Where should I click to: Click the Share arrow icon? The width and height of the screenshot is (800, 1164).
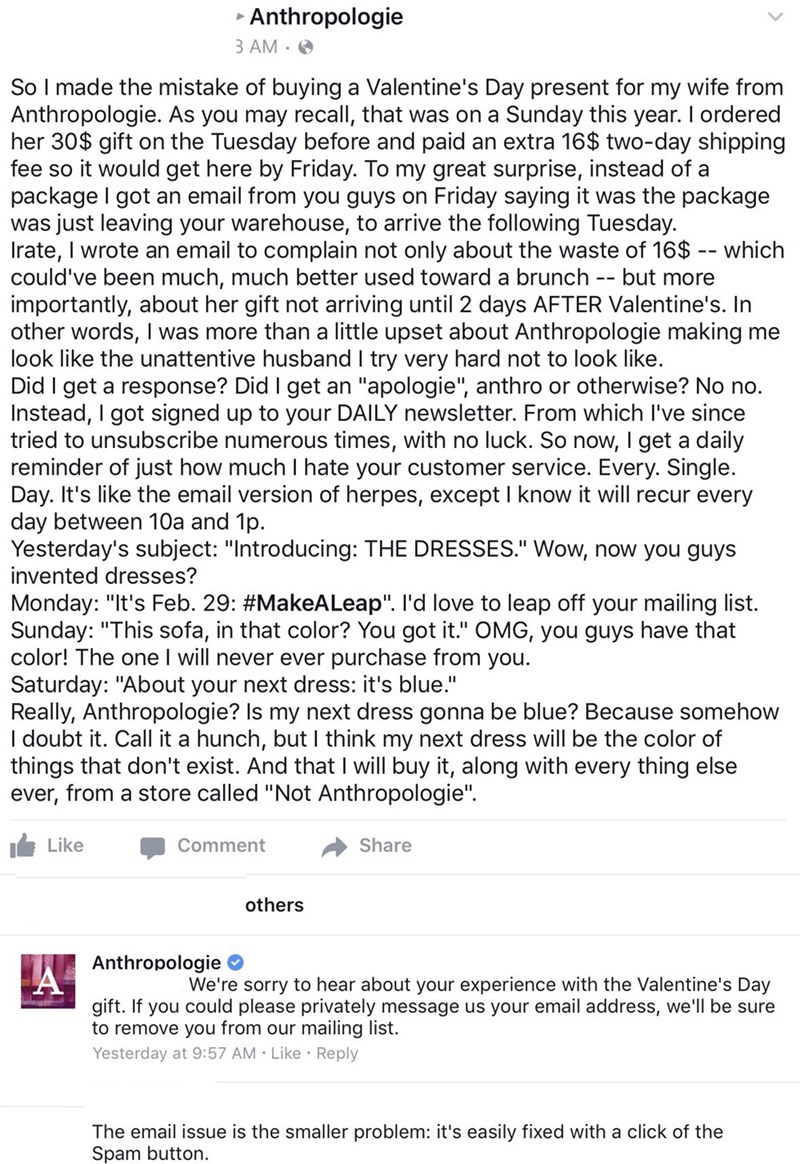tap(333, 846)
